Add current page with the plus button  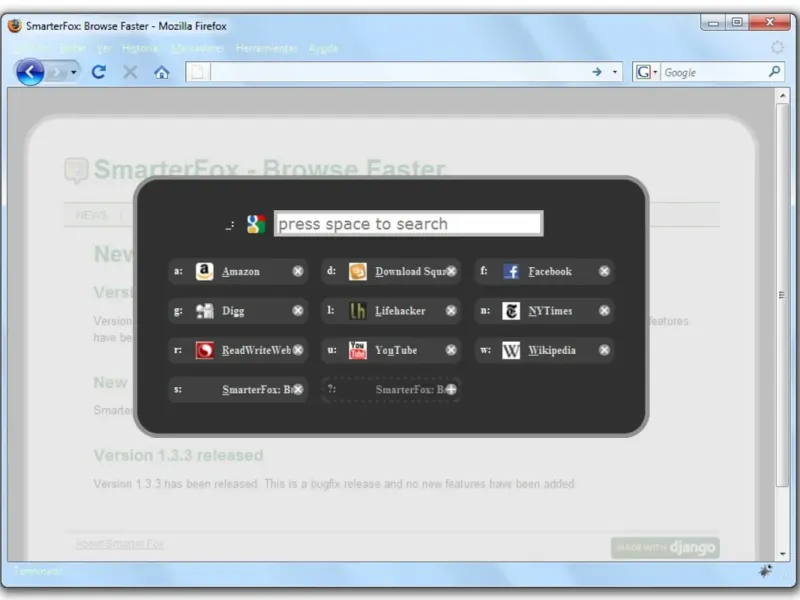click(x=451, y=389)
